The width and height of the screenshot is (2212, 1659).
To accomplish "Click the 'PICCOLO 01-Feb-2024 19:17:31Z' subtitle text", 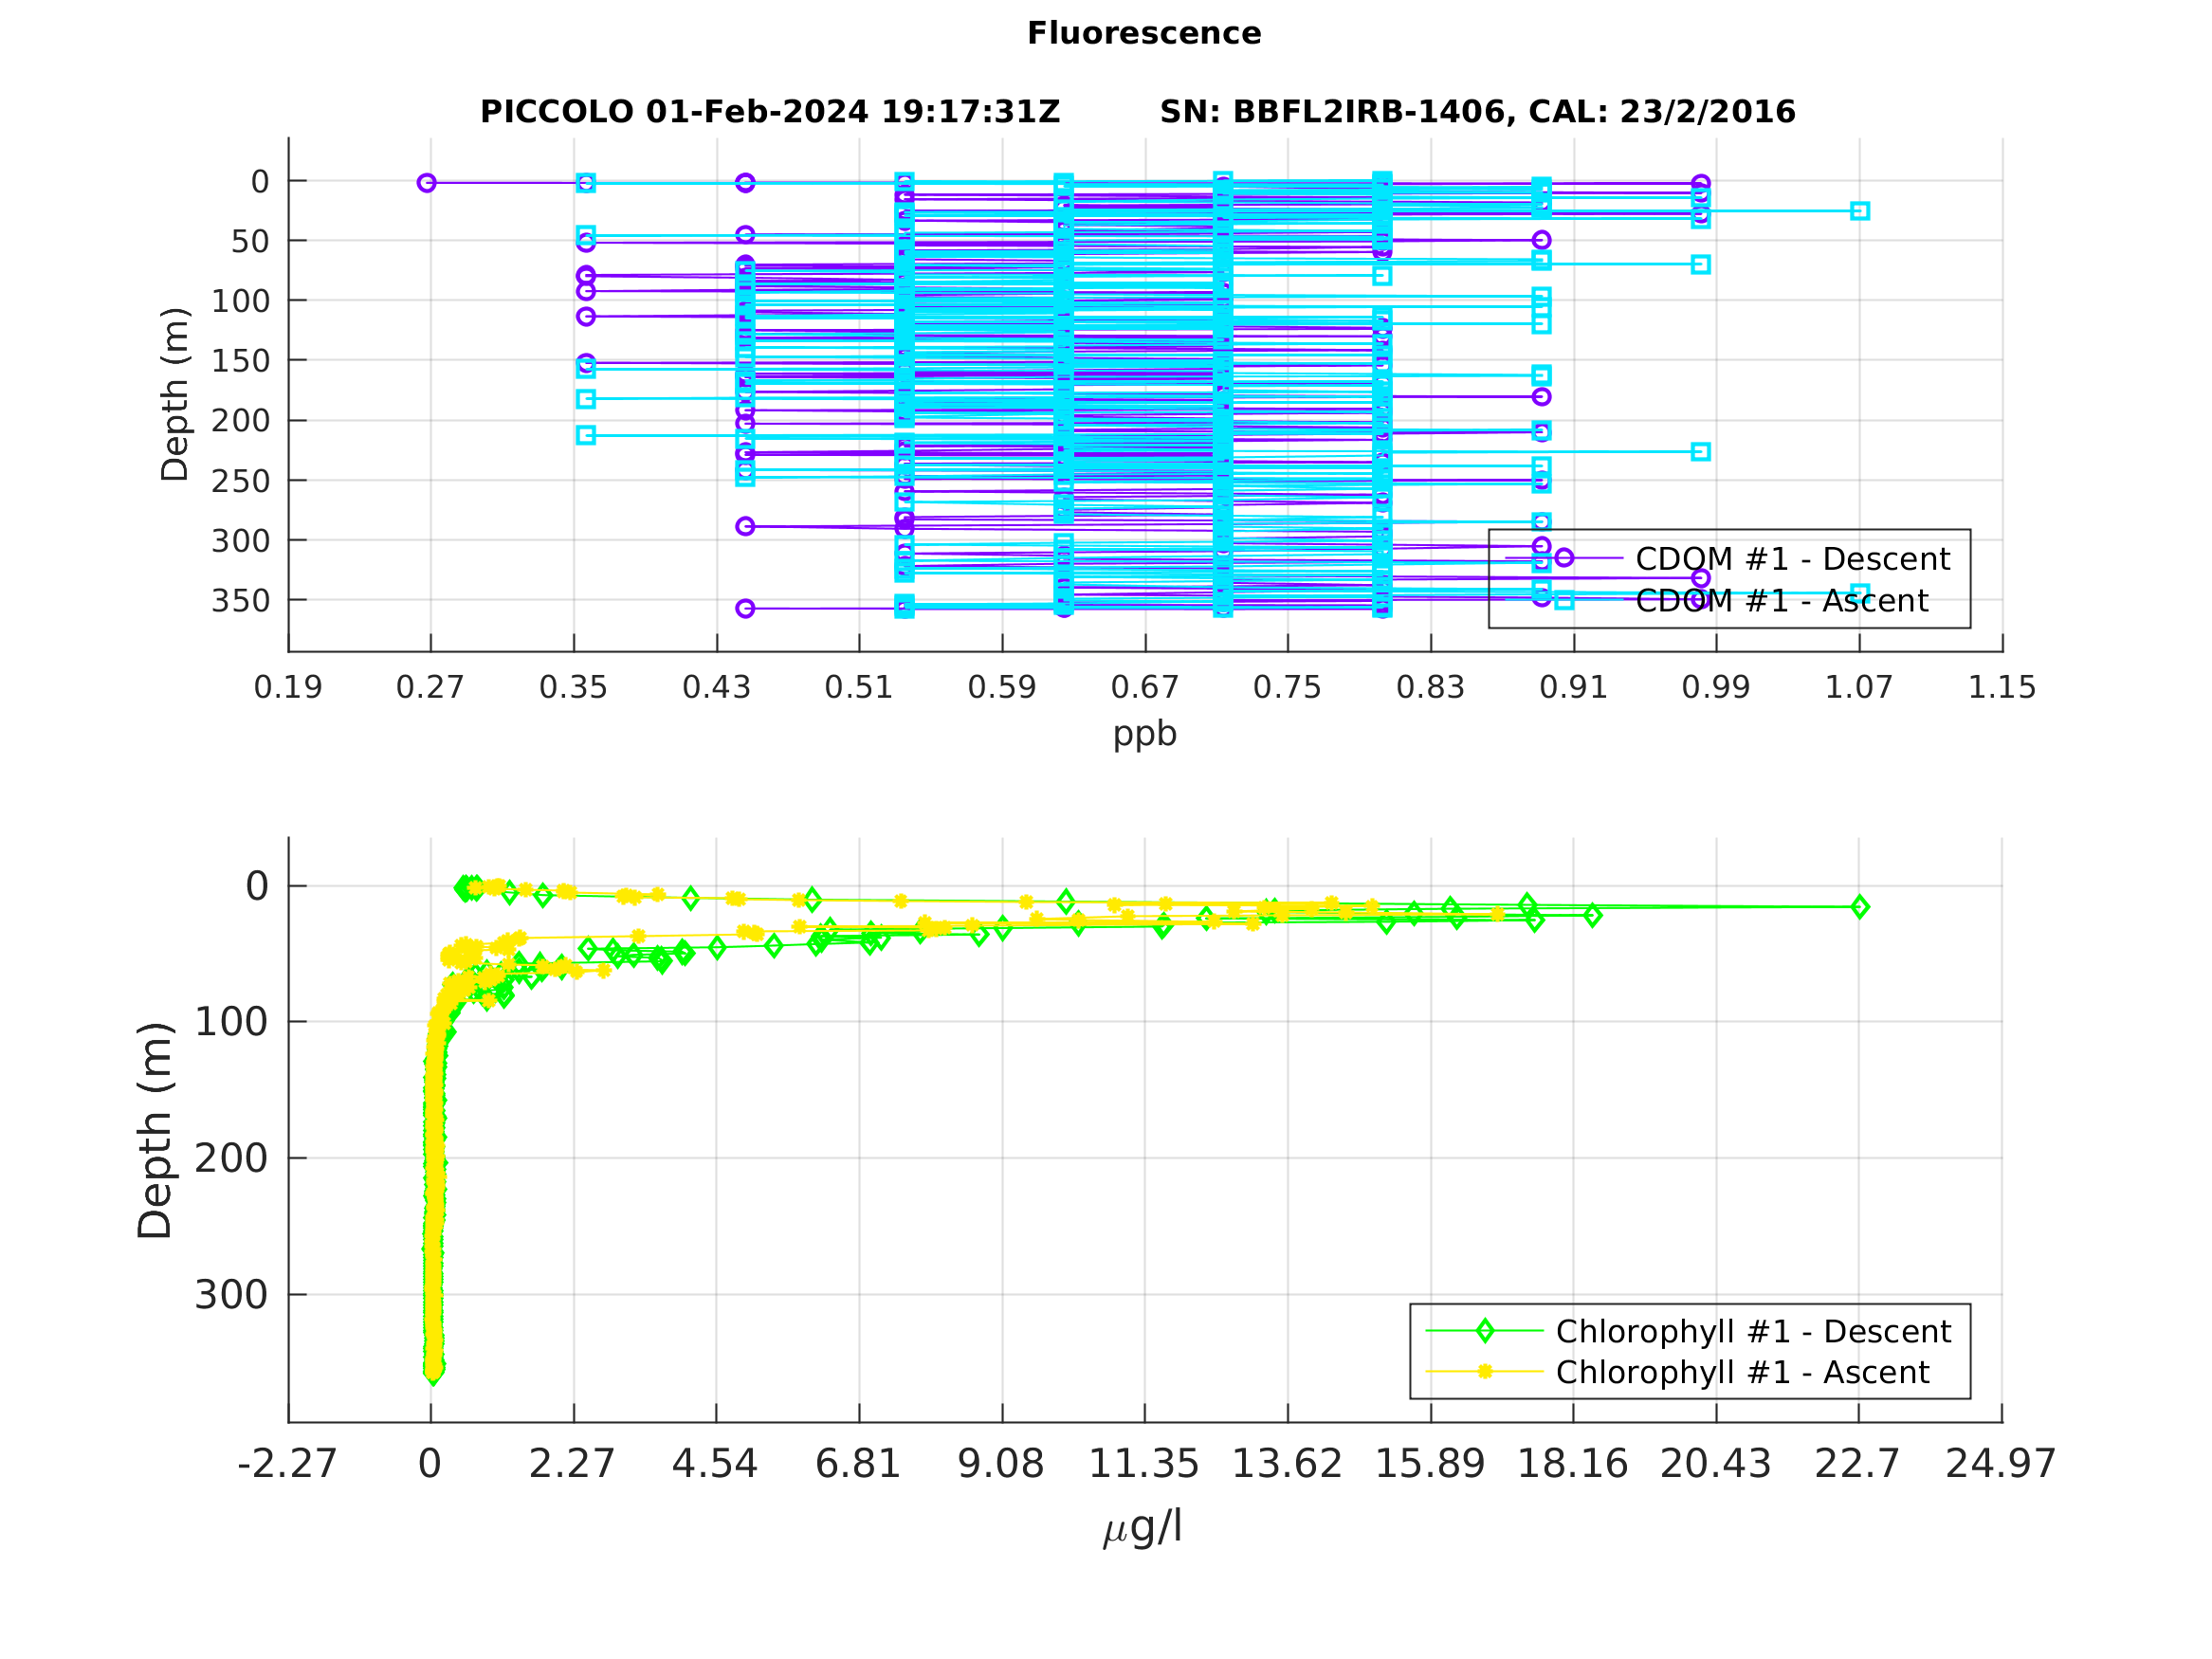I will coord(770,111).
